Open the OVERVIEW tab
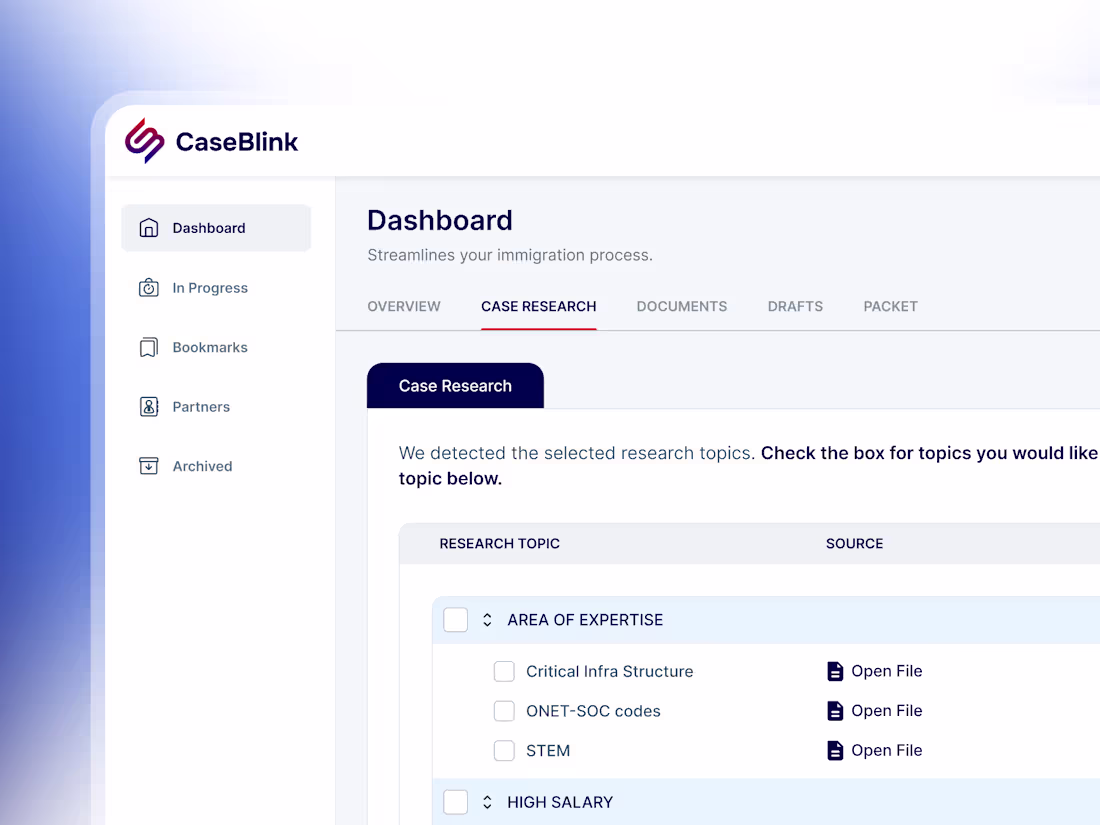Image resolution: width=1100 pixels, height=825 pixels. coord(404,307)
